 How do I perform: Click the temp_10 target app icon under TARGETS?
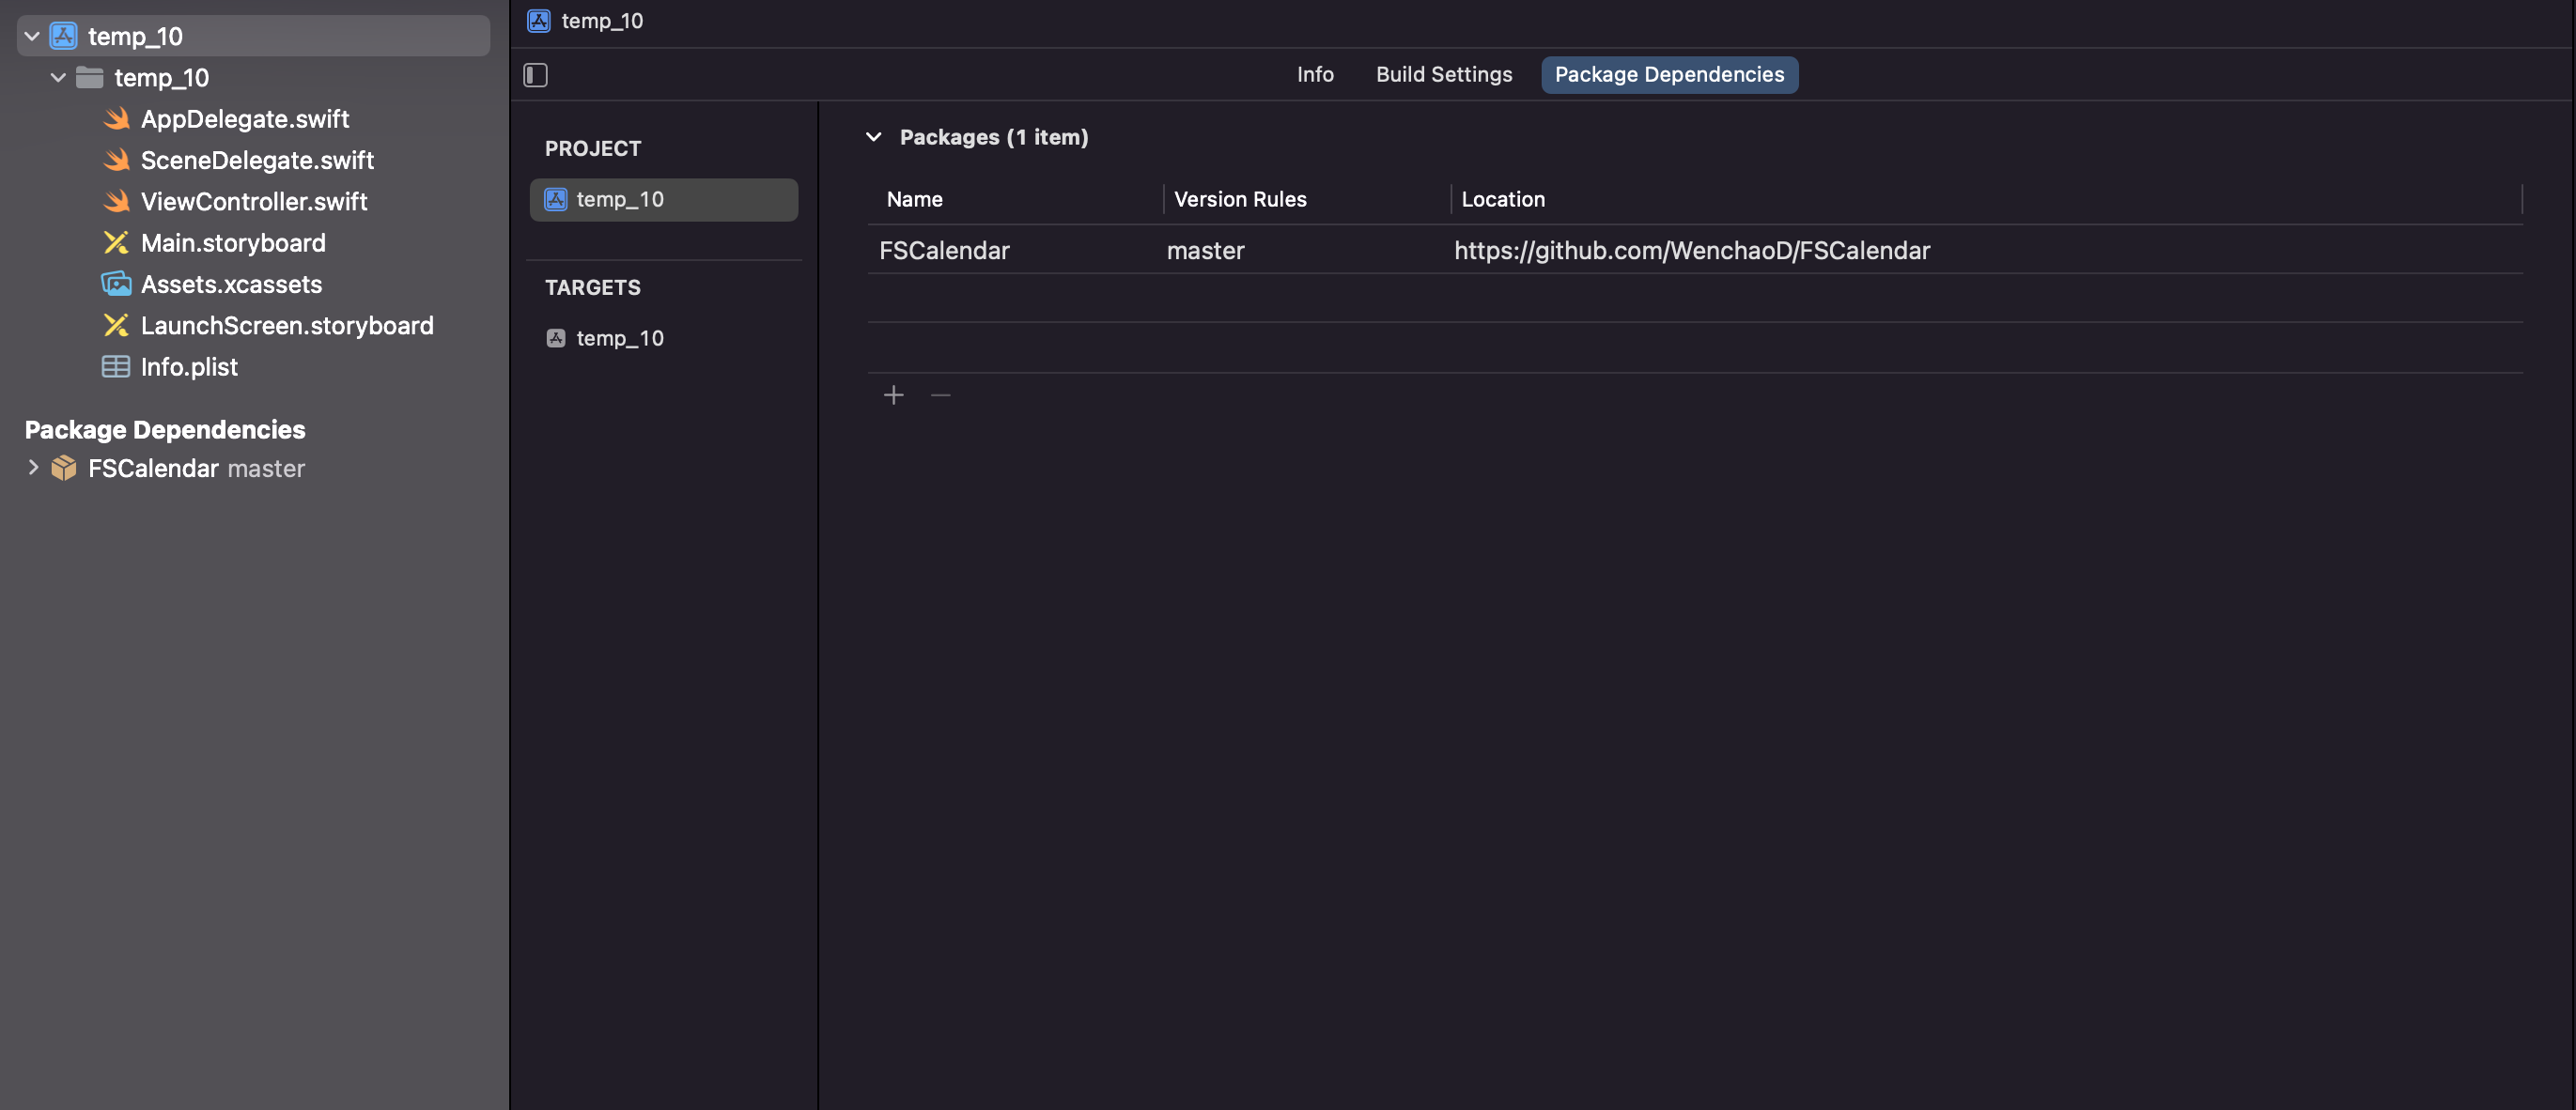556,338
